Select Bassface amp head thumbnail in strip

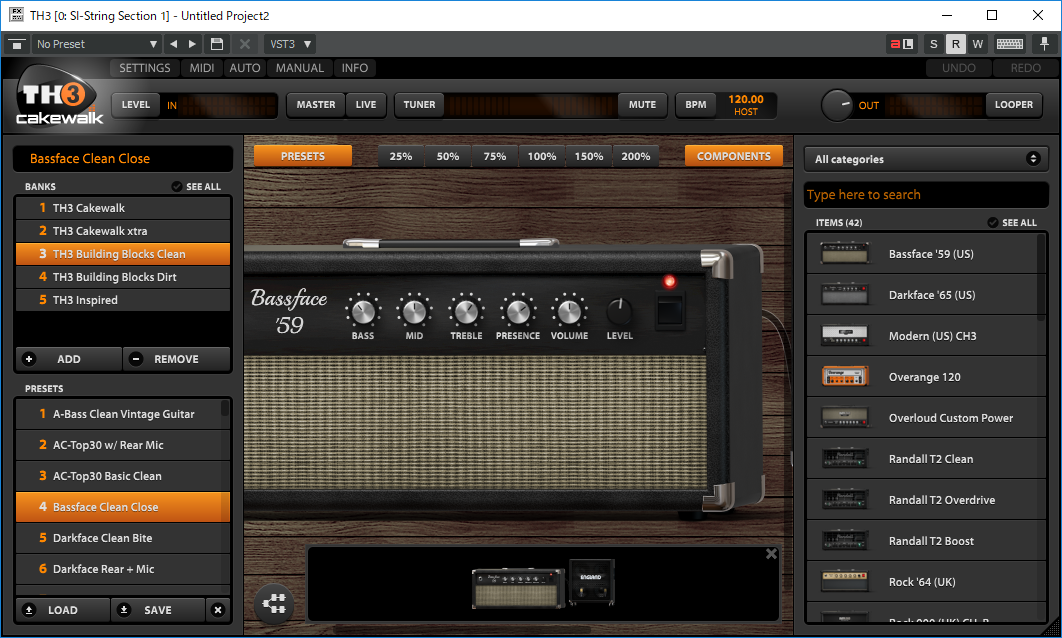point(519,588)
